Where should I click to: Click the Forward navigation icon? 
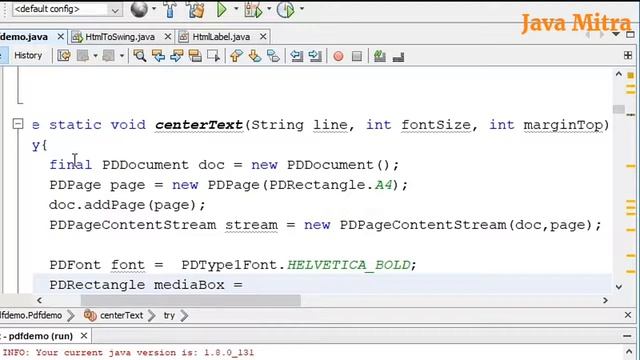109,56
